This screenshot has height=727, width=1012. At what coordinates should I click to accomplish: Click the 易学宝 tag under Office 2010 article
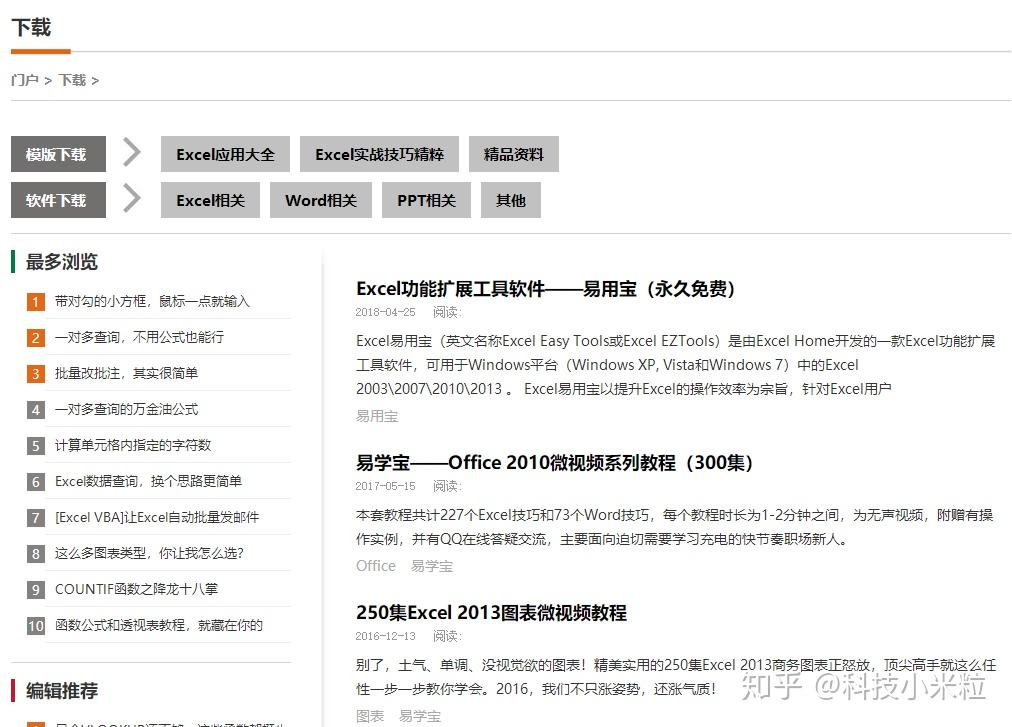[432, 566]
